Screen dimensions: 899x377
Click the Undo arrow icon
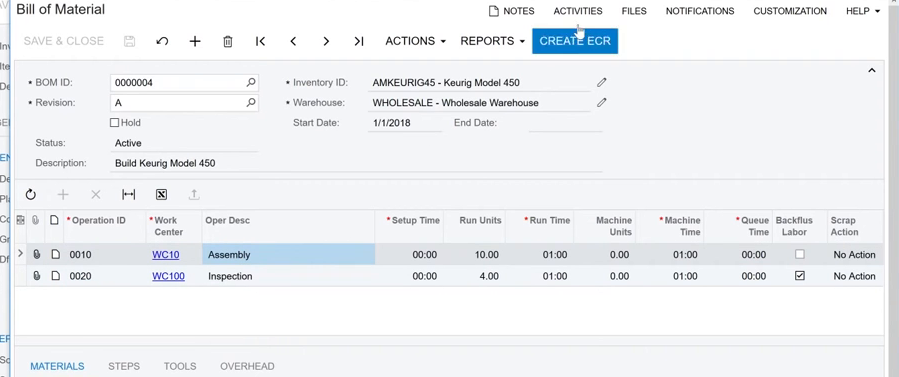(162, 41)
